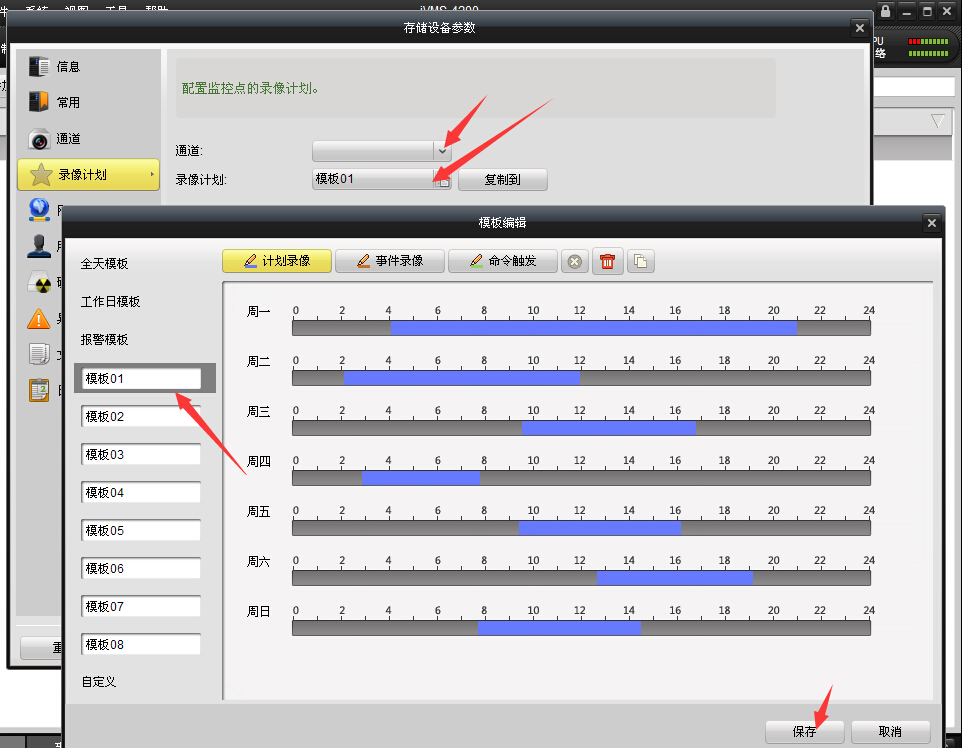Open the 录像计划 template dropdown
The image size is (962, 748).
(442, 180)
